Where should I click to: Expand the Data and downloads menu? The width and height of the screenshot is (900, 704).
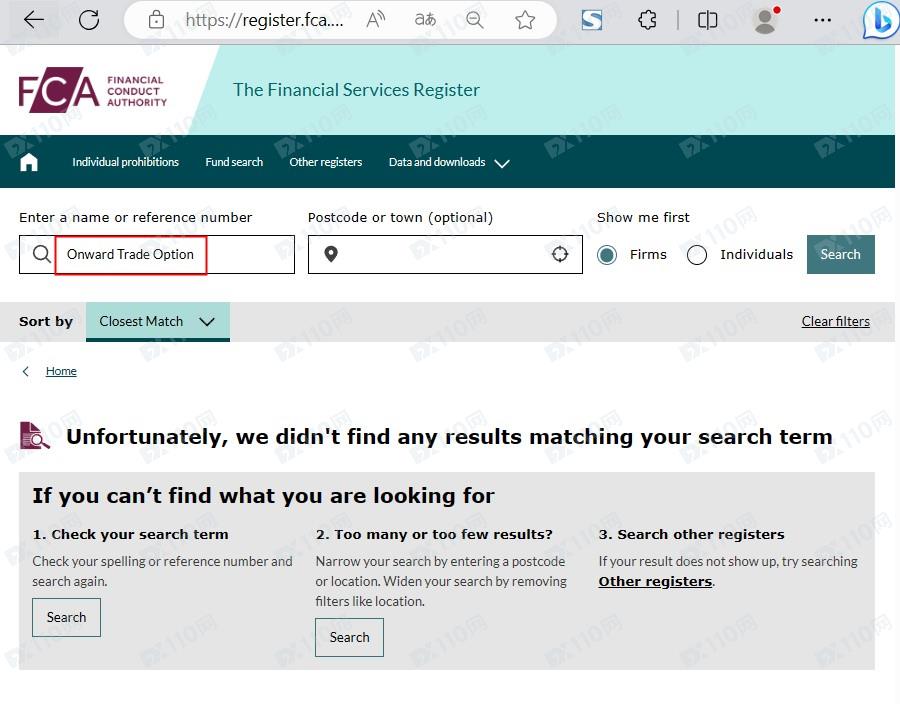[x=449, y=162]
